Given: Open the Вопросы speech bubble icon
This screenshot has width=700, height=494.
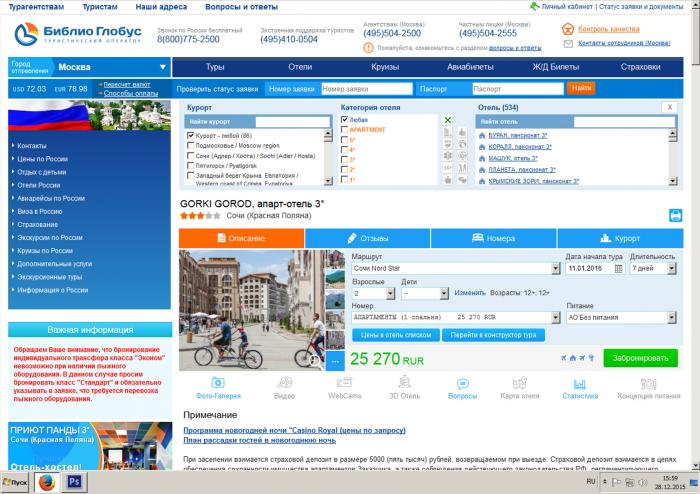Looking at the screenshot, I should click(462, 384).
